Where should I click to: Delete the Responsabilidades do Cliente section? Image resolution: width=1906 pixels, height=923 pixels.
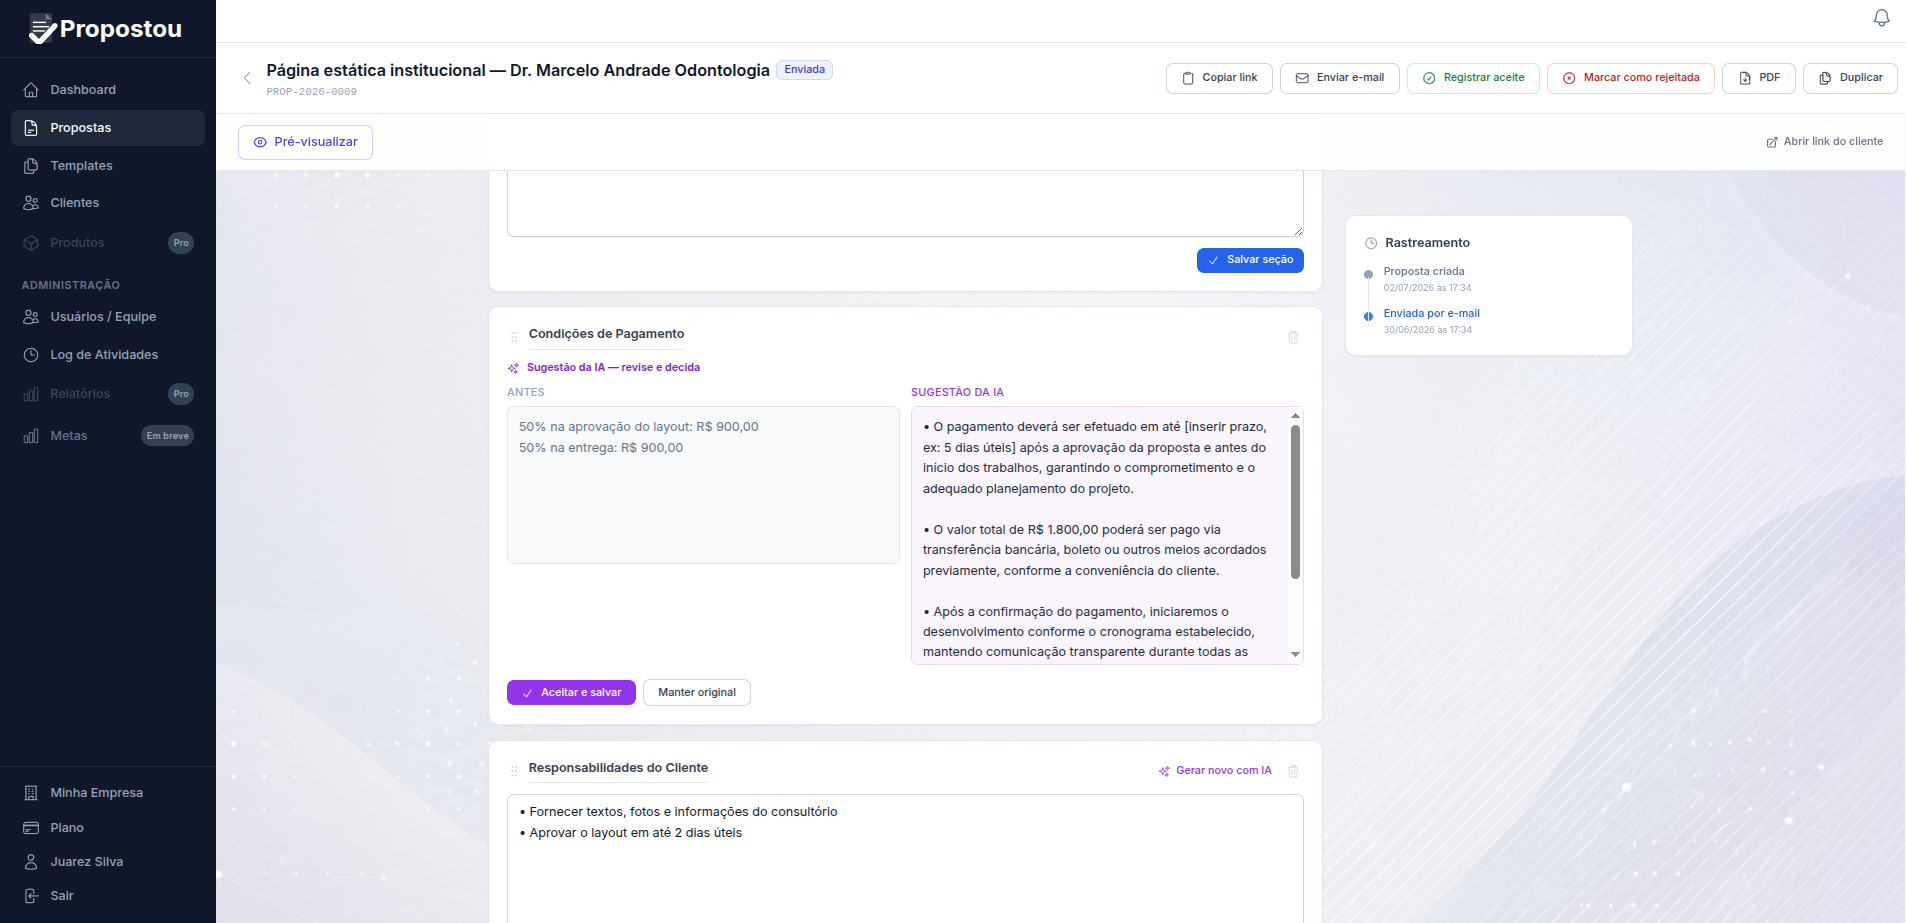tap(1293, 772)
